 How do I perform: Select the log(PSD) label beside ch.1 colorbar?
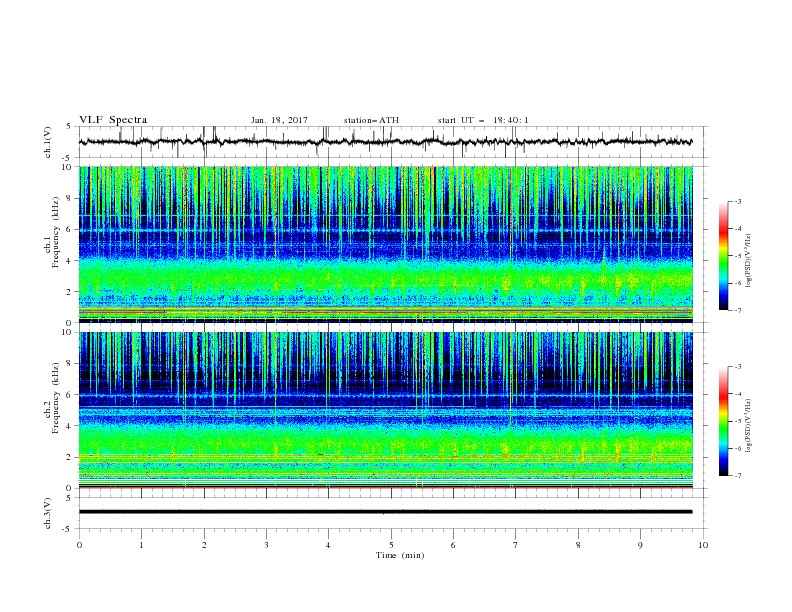(748, 261)
